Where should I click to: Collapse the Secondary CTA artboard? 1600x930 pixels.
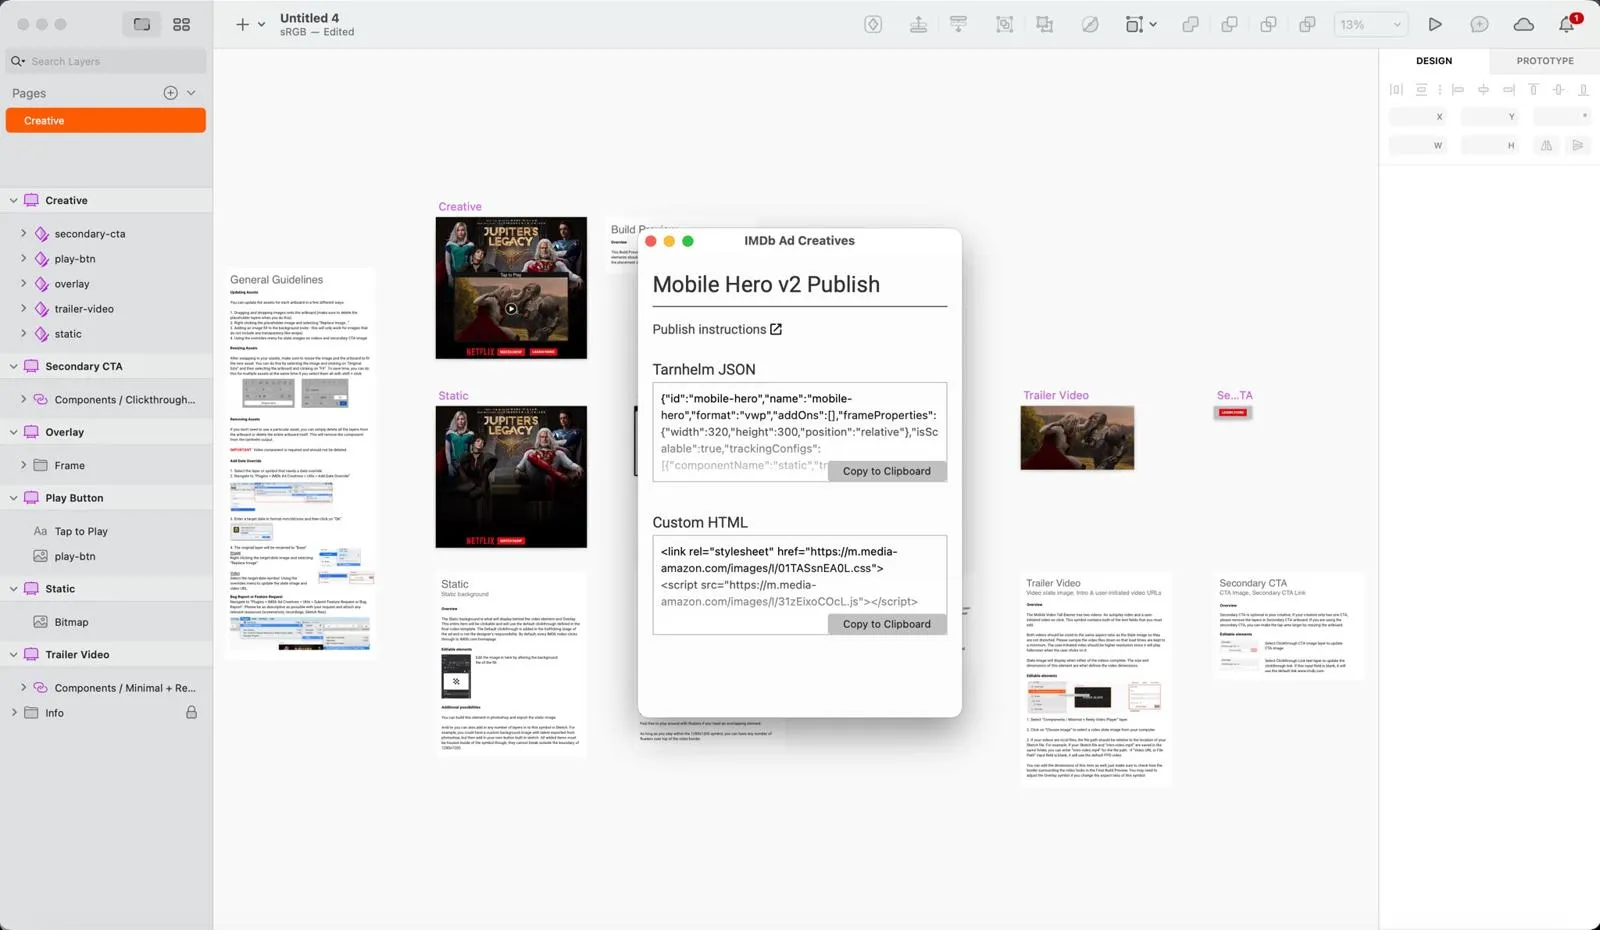[x=13, y=366]
